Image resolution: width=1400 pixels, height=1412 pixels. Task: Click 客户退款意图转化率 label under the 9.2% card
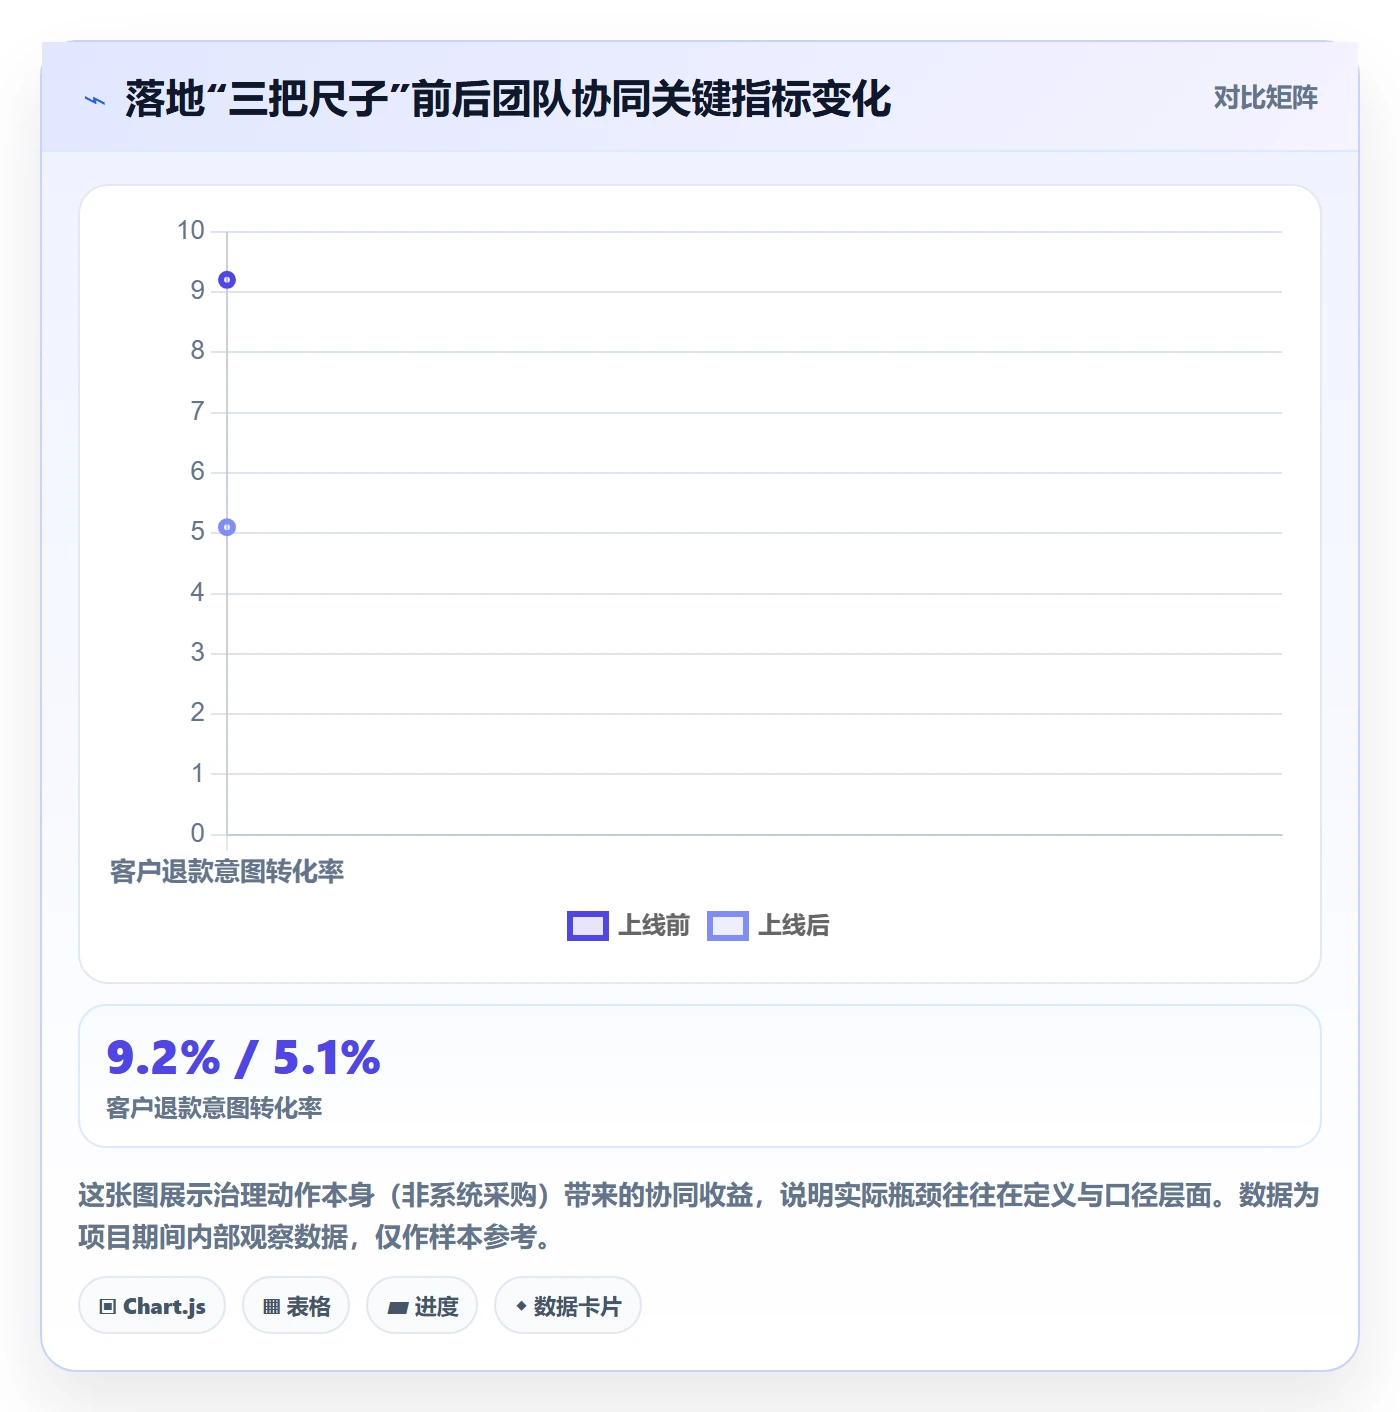point(214,1108)
